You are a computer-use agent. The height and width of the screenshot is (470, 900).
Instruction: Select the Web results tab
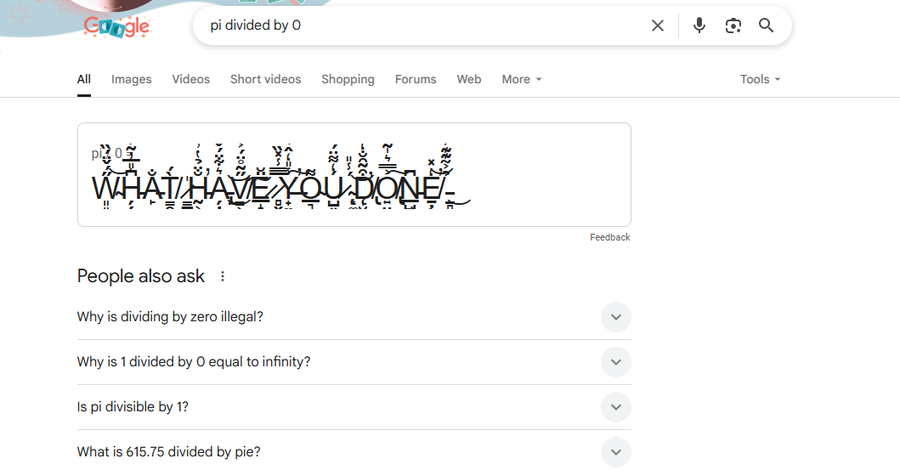pyautogui.click(x=469, y=80)
